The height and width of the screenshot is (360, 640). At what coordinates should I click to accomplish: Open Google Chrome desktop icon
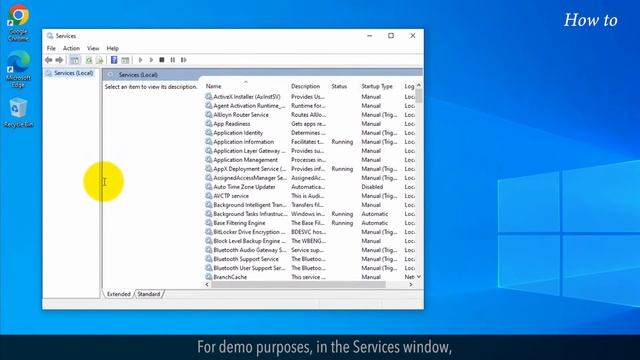coord(18,23)
